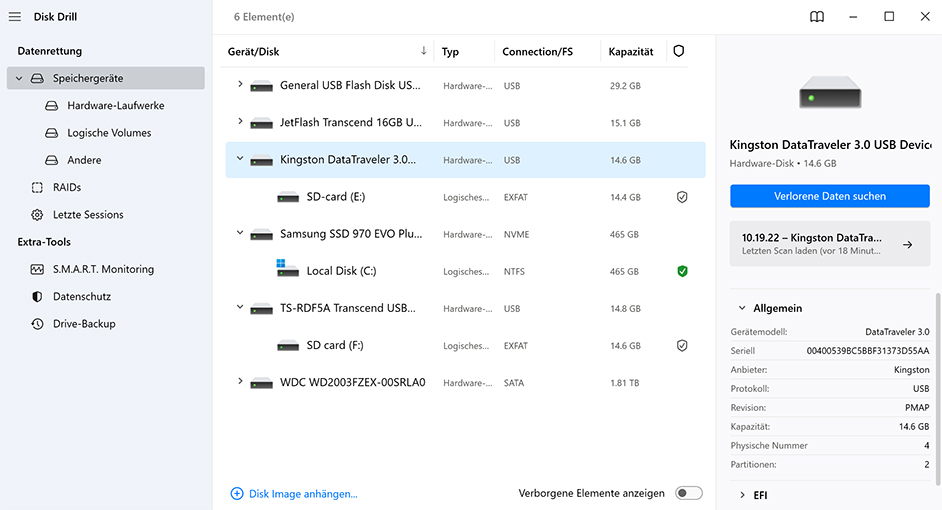Click serial number 00400539BC5BBF31373D55AA
This screenshot has width=942, height=510.
click(x=868, y=351)
